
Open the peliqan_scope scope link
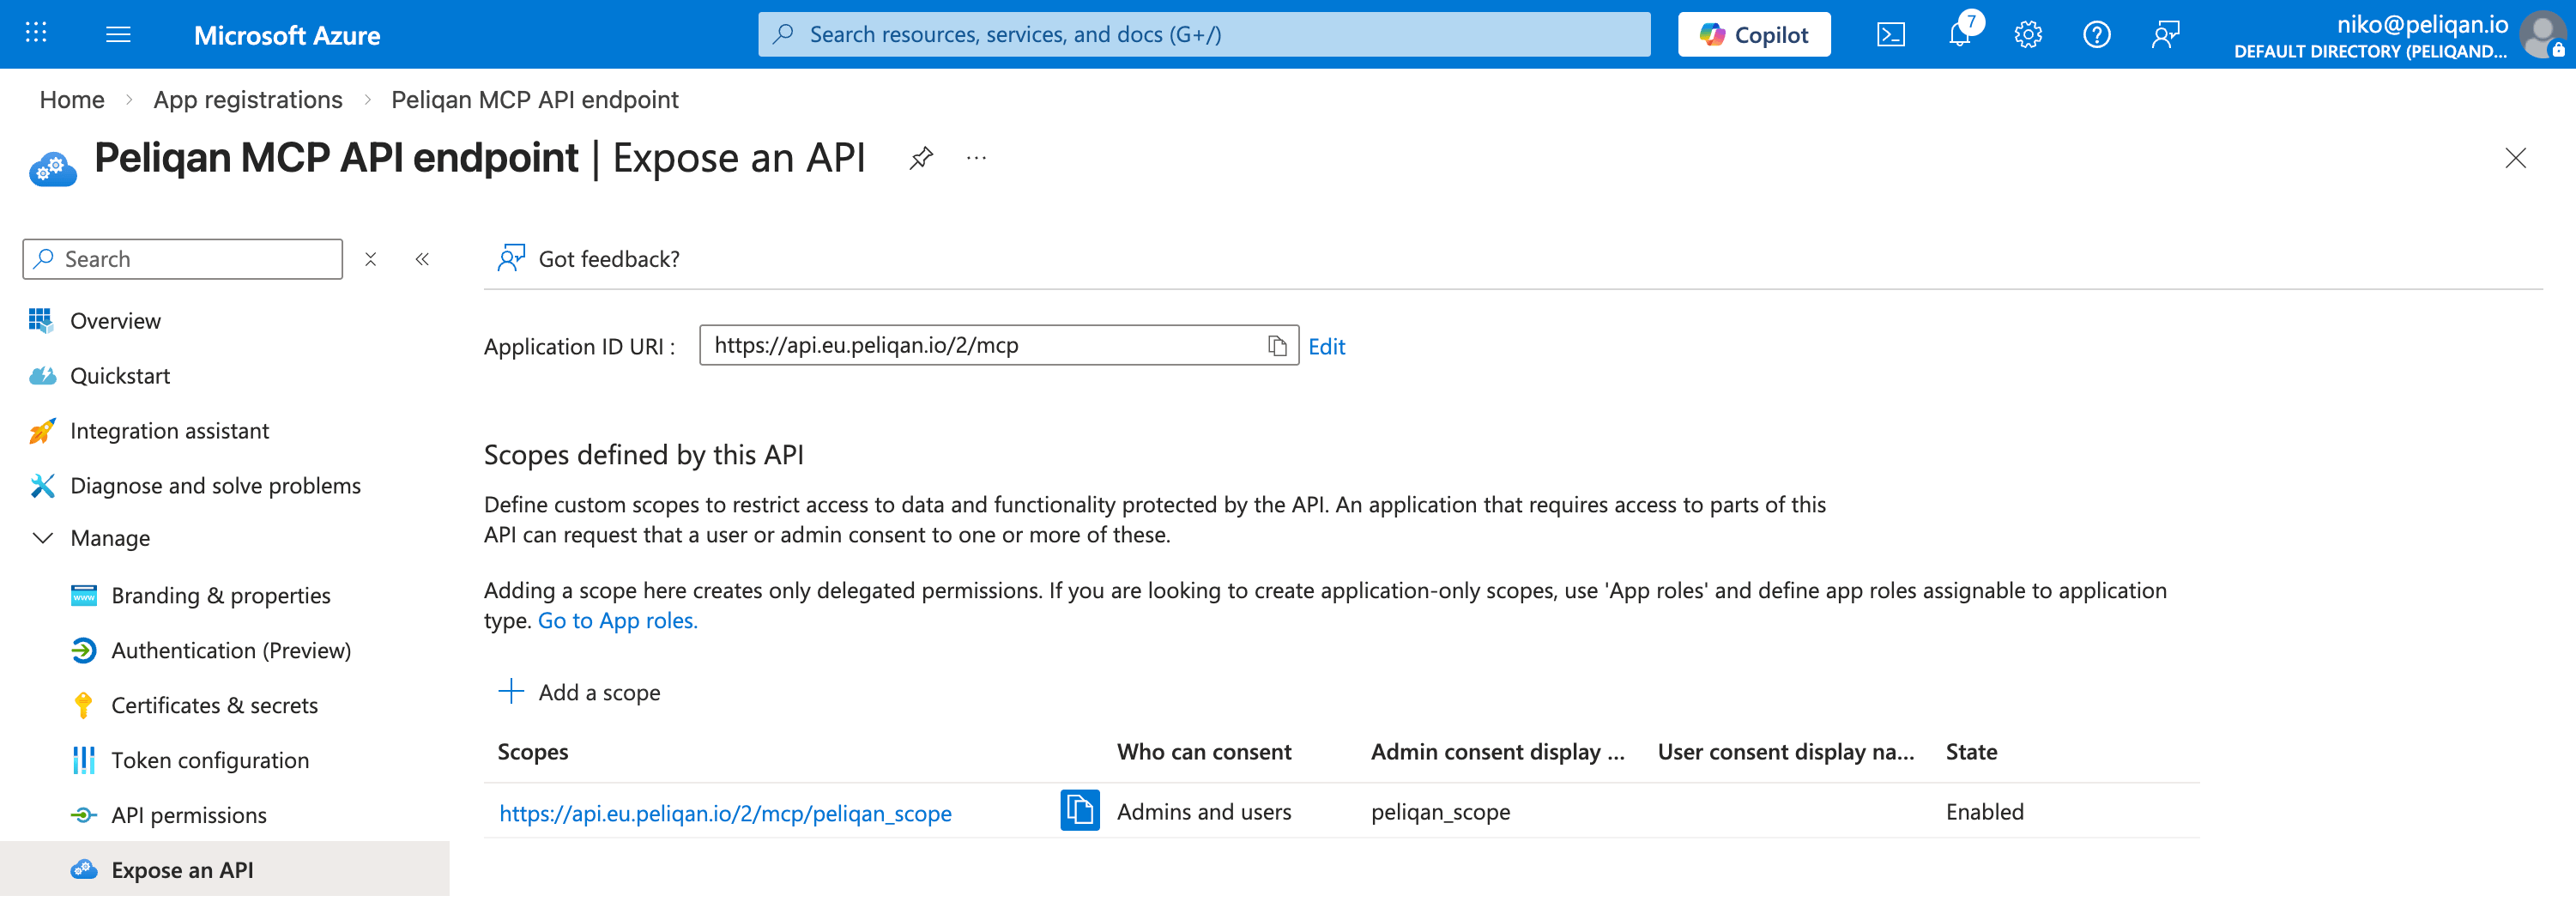[725, 813]
